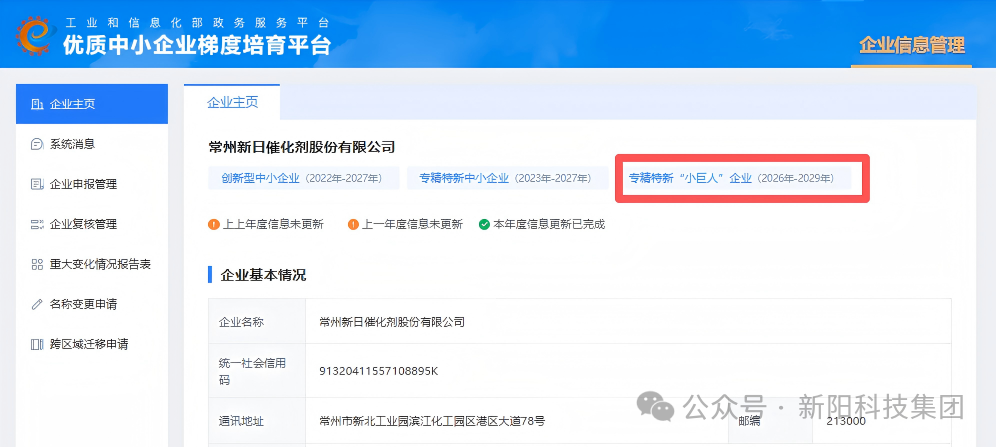Click company name value in 企业名称 row
This screenshot has height=447, width=996.
pos(392,322)
